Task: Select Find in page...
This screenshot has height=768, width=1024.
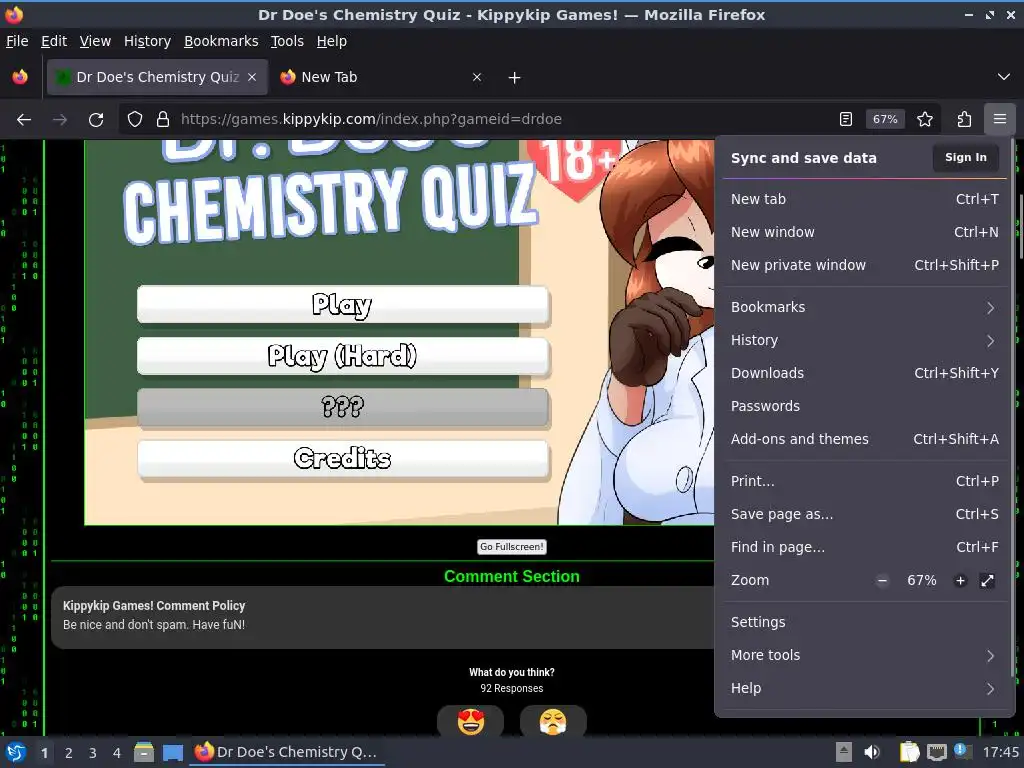Action: coord(863,547)
